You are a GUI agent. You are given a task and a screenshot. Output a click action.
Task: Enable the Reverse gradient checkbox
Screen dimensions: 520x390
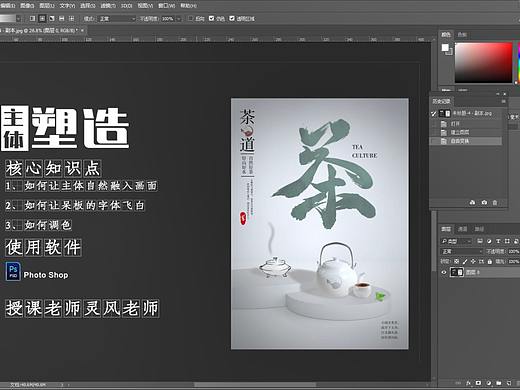(190, 19)
